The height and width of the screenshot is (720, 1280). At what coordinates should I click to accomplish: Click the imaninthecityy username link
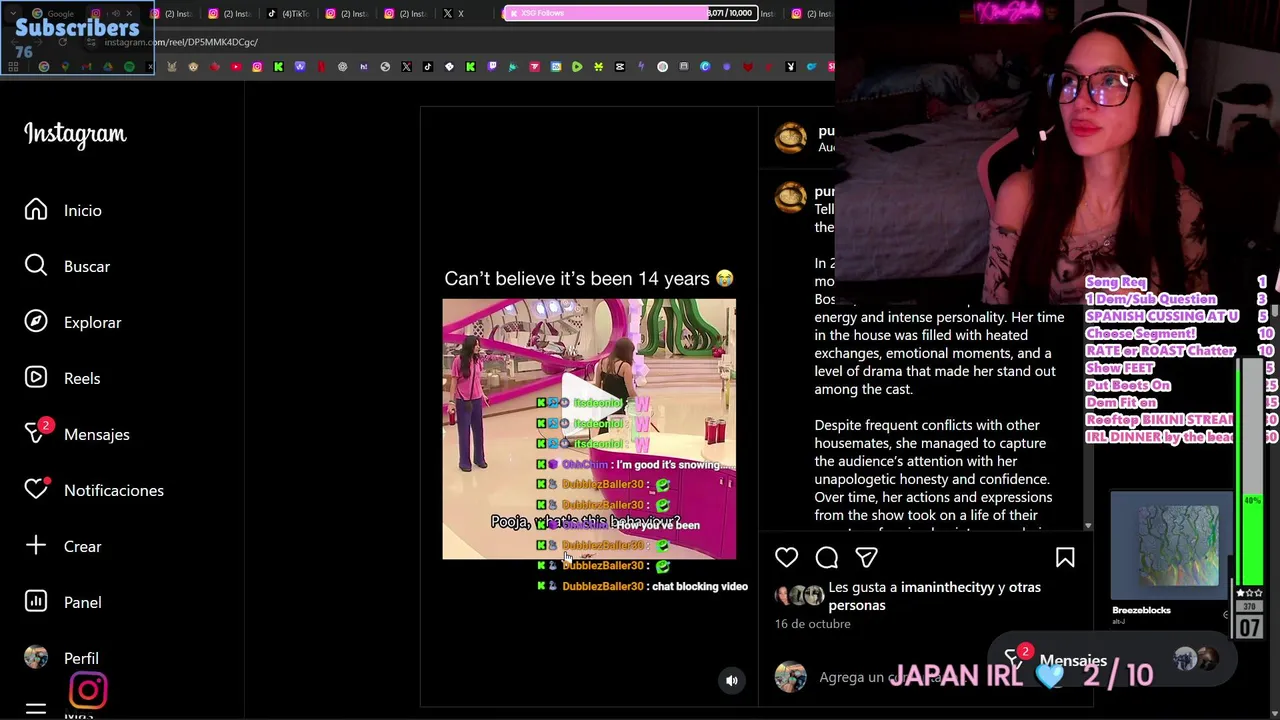(948, 587)
